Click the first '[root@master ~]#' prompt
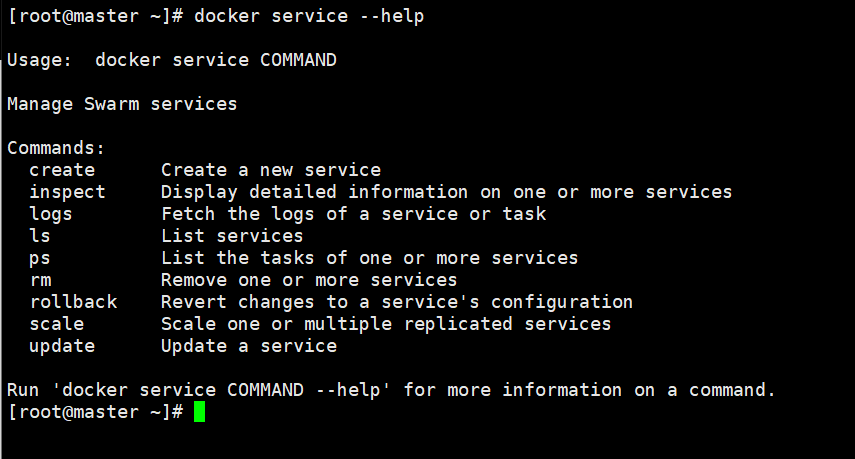 (x=95, y=16)
